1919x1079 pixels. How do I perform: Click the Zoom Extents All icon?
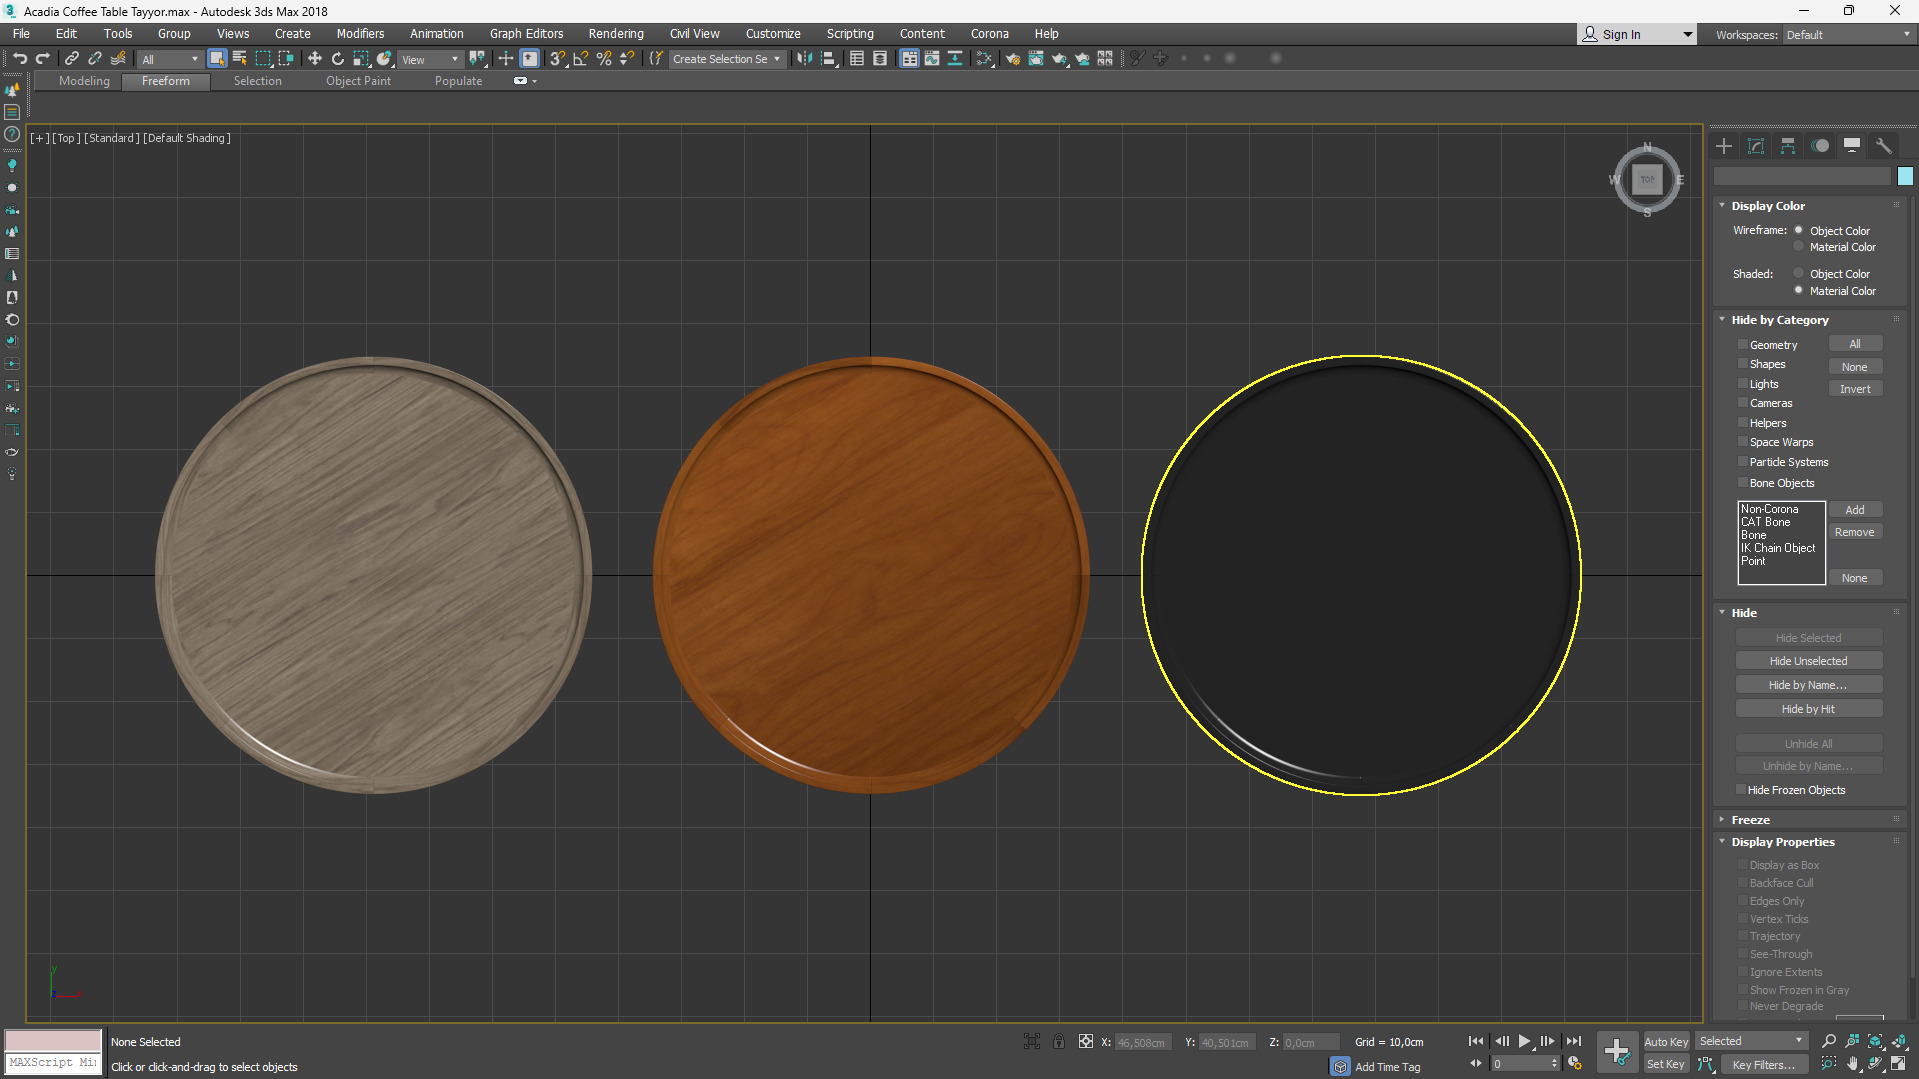[1898, 1041]
